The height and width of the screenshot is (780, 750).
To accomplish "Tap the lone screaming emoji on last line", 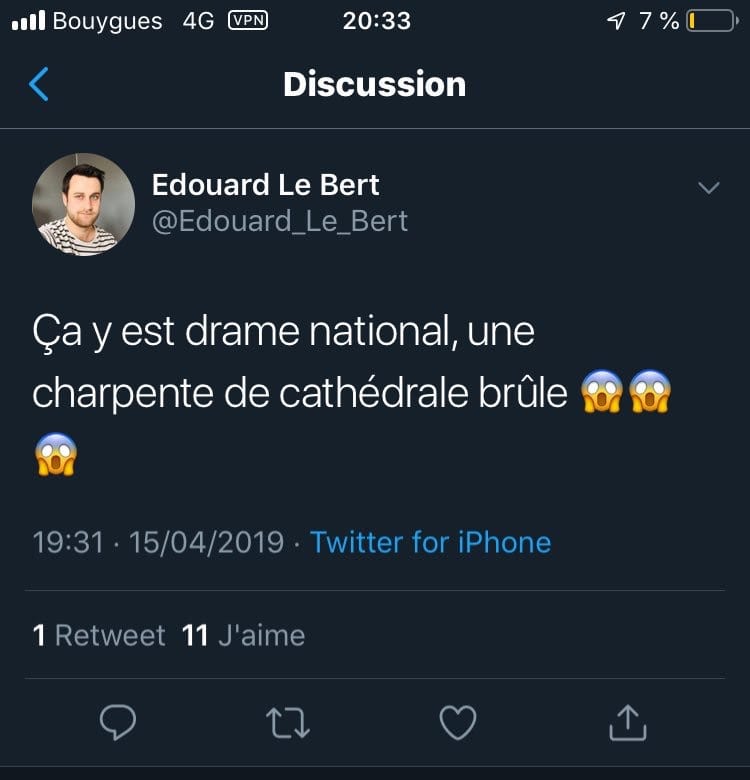I will [55, 455].
